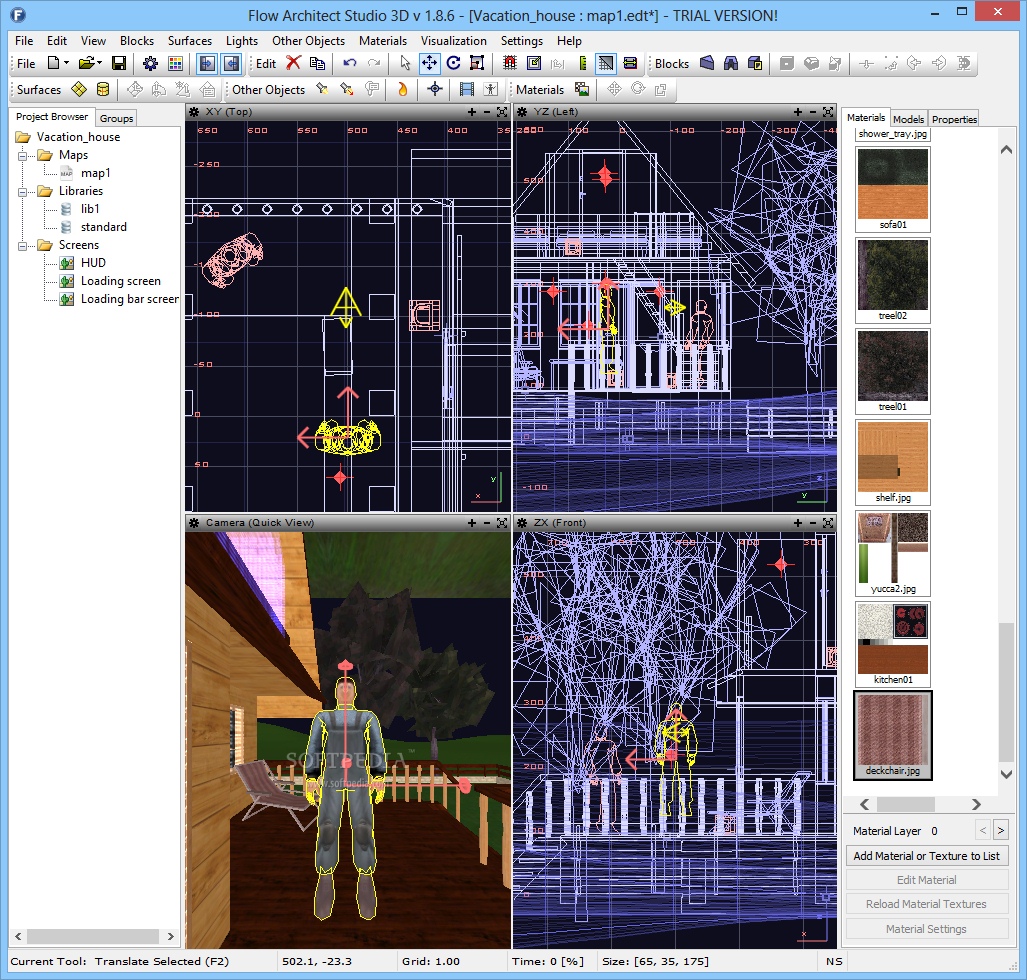Open the Visualization menu
The image size is (1027, 980).
[x=453, y=41]
